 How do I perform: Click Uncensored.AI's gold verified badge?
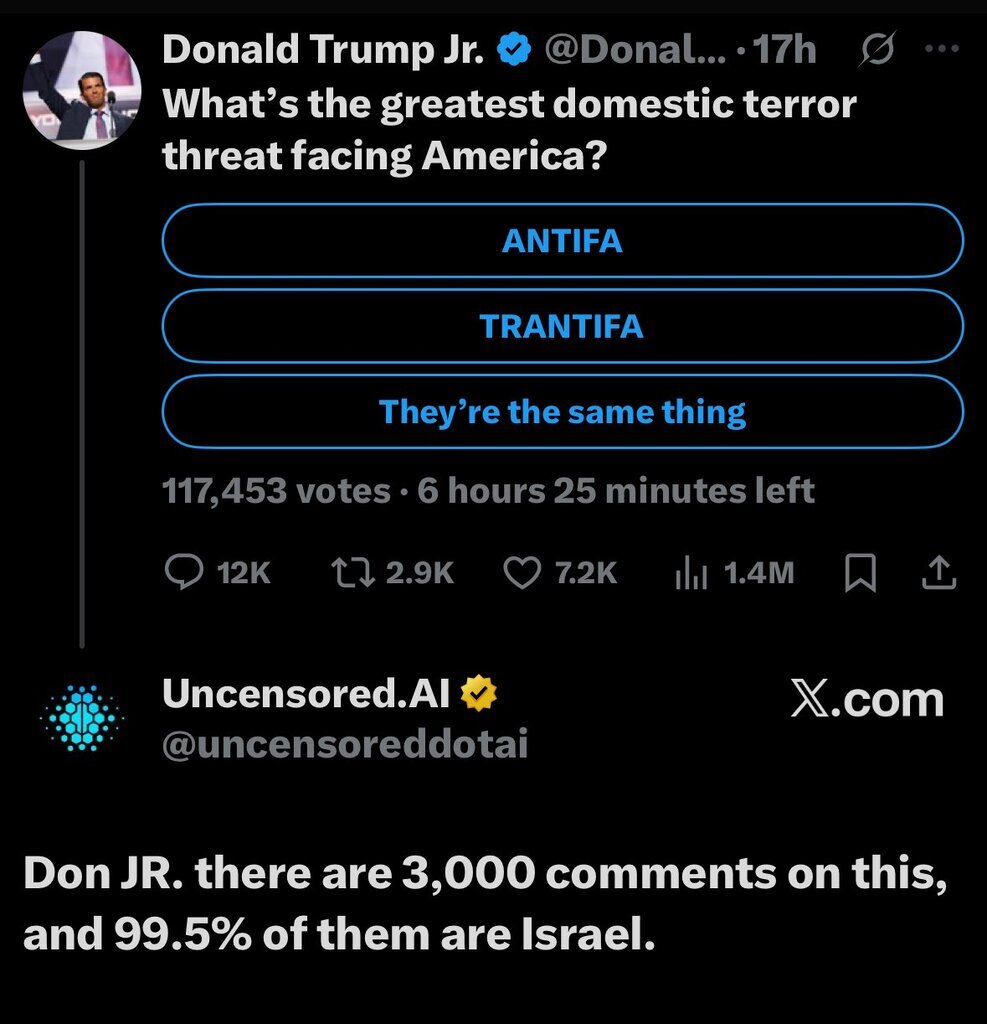coord(479,696)
